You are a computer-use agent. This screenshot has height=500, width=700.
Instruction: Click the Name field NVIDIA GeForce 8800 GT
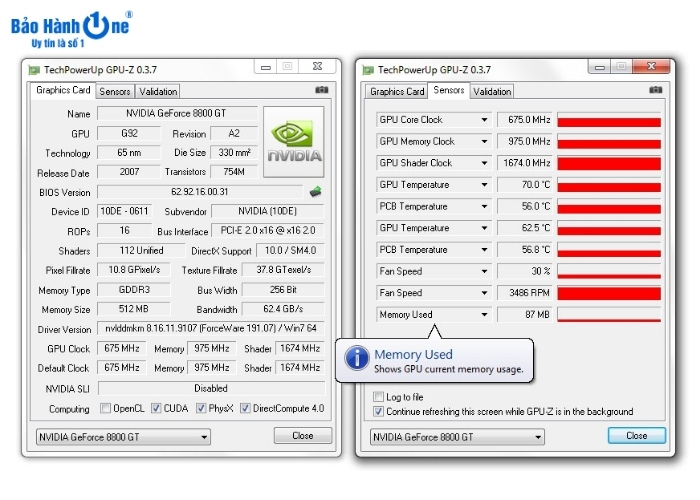click(x=177, y=113)
